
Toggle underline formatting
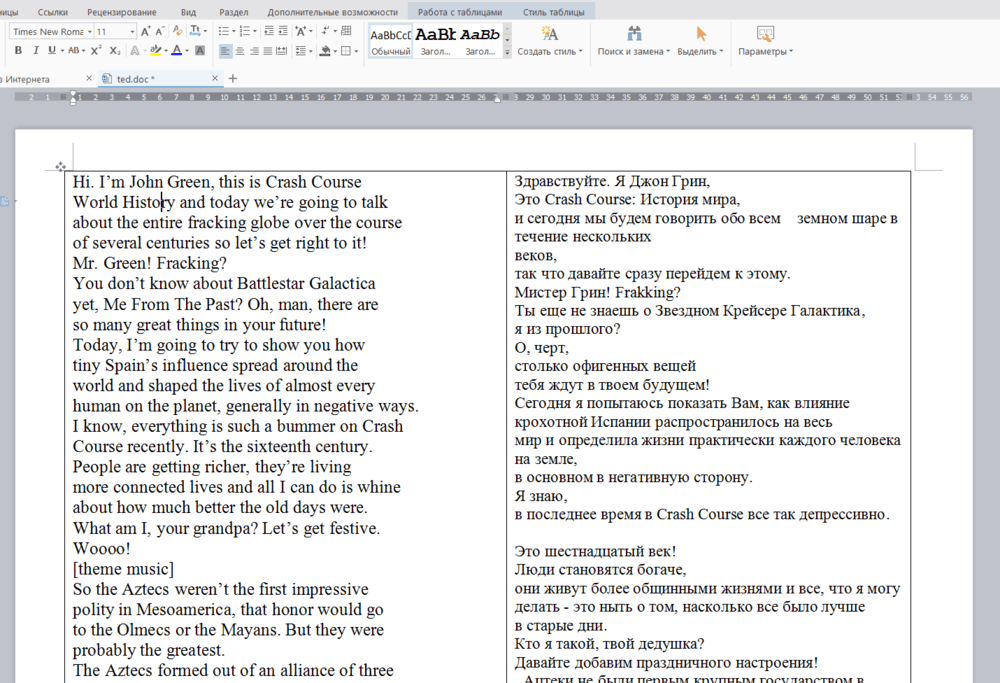(x=52, y=50)
